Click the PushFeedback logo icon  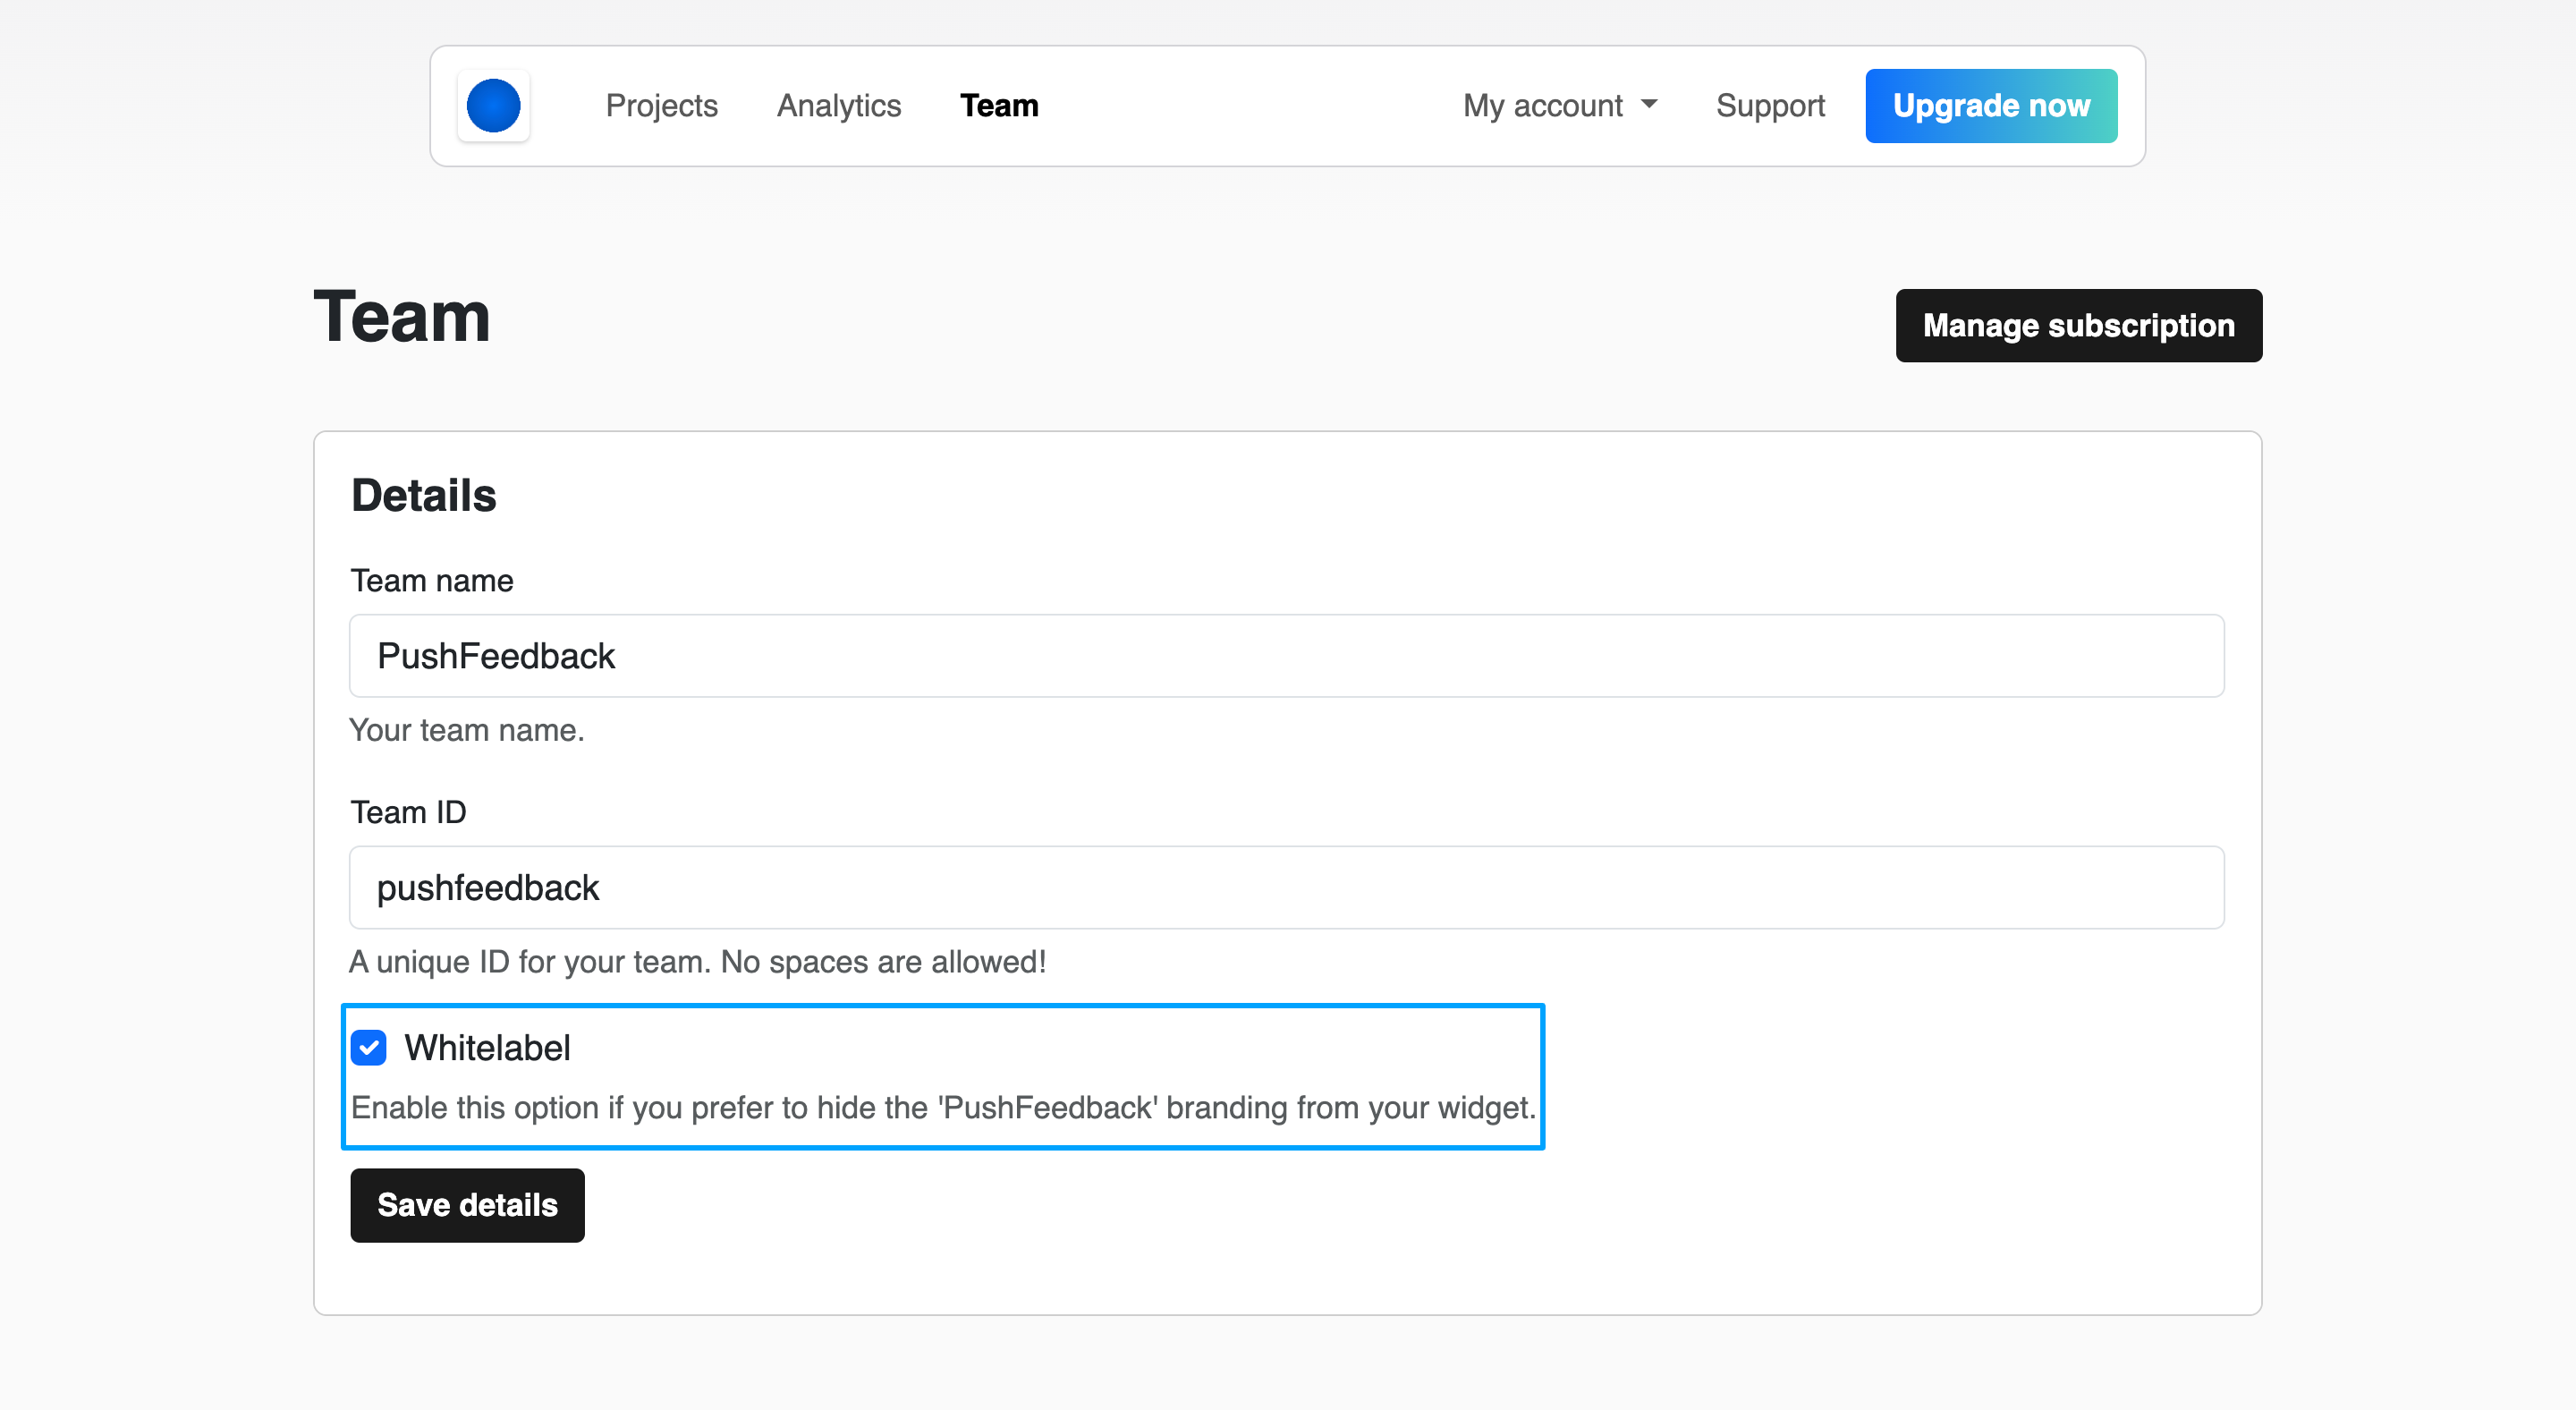point(495,106)
